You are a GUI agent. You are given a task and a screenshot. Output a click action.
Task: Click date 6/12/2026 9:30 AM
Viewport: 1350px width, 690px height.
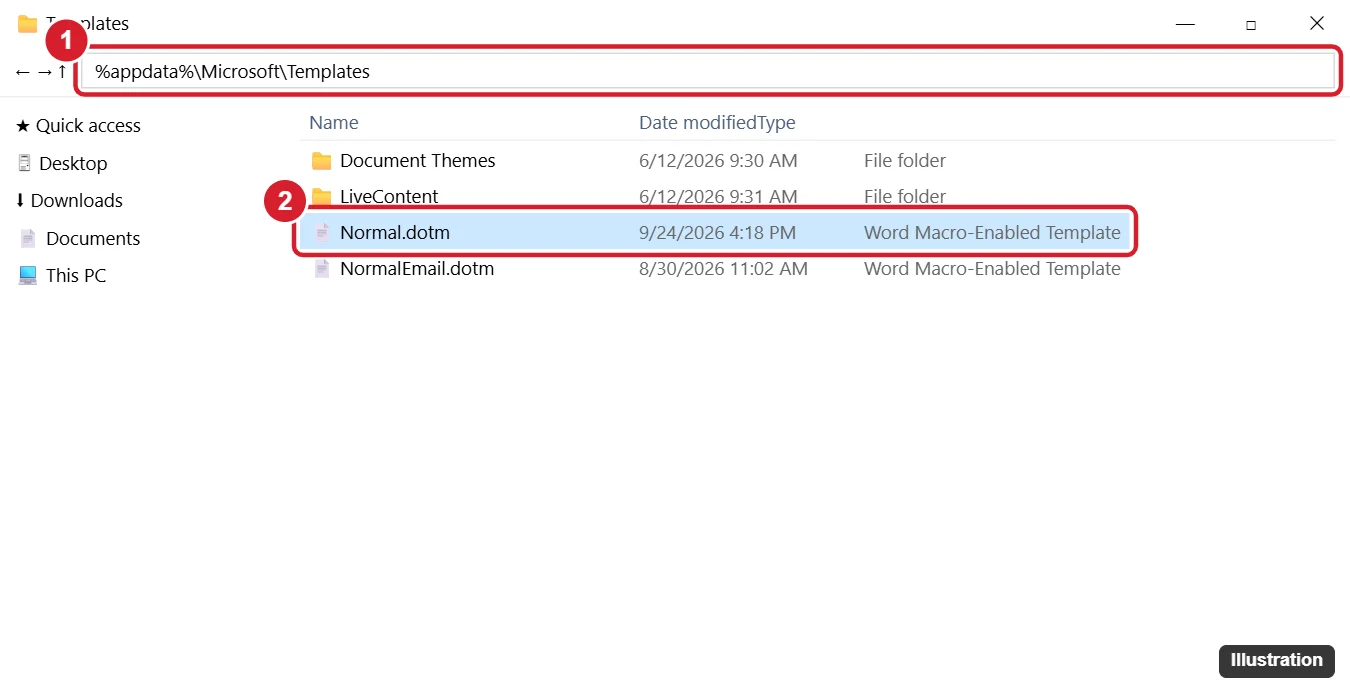pyautogui.click(x=718, y=161)
